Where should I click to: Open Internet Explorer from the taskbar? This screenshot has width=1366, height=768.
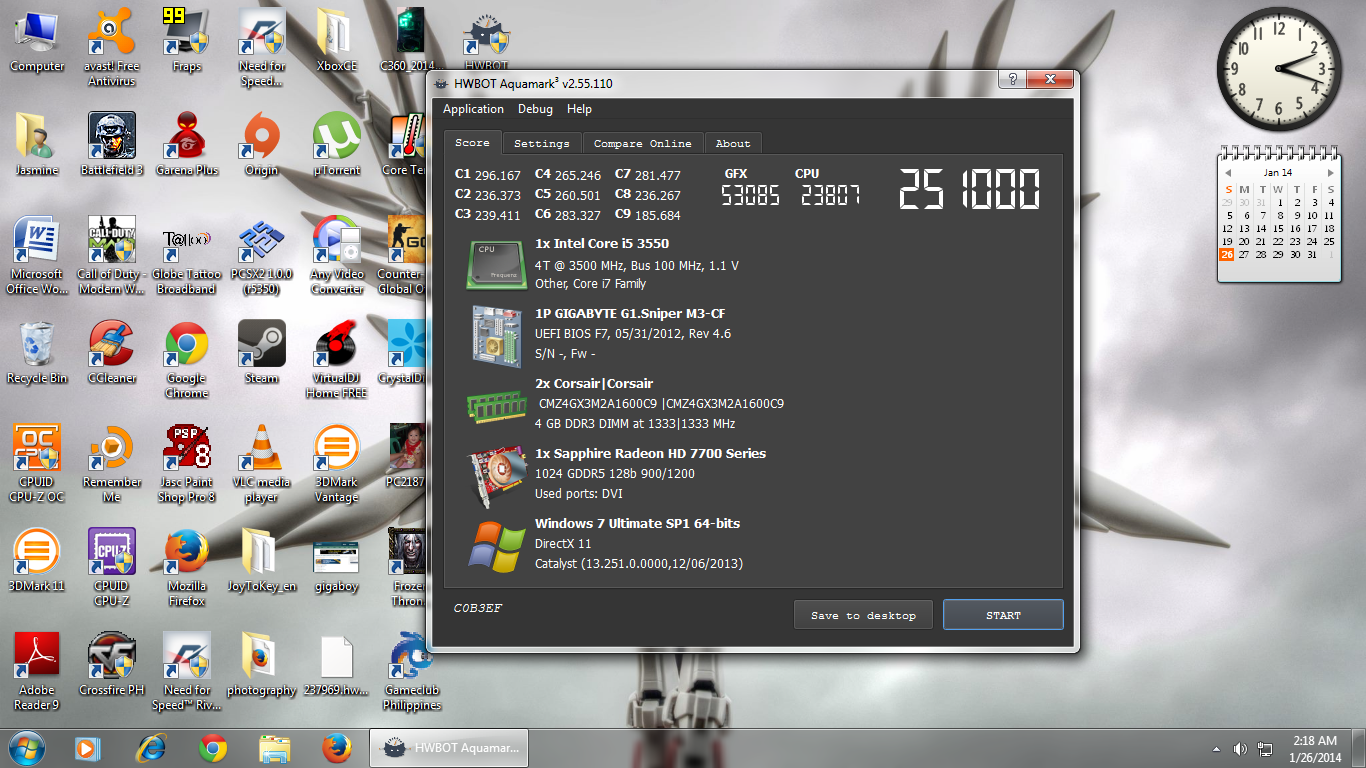click(x=150, y=747)
